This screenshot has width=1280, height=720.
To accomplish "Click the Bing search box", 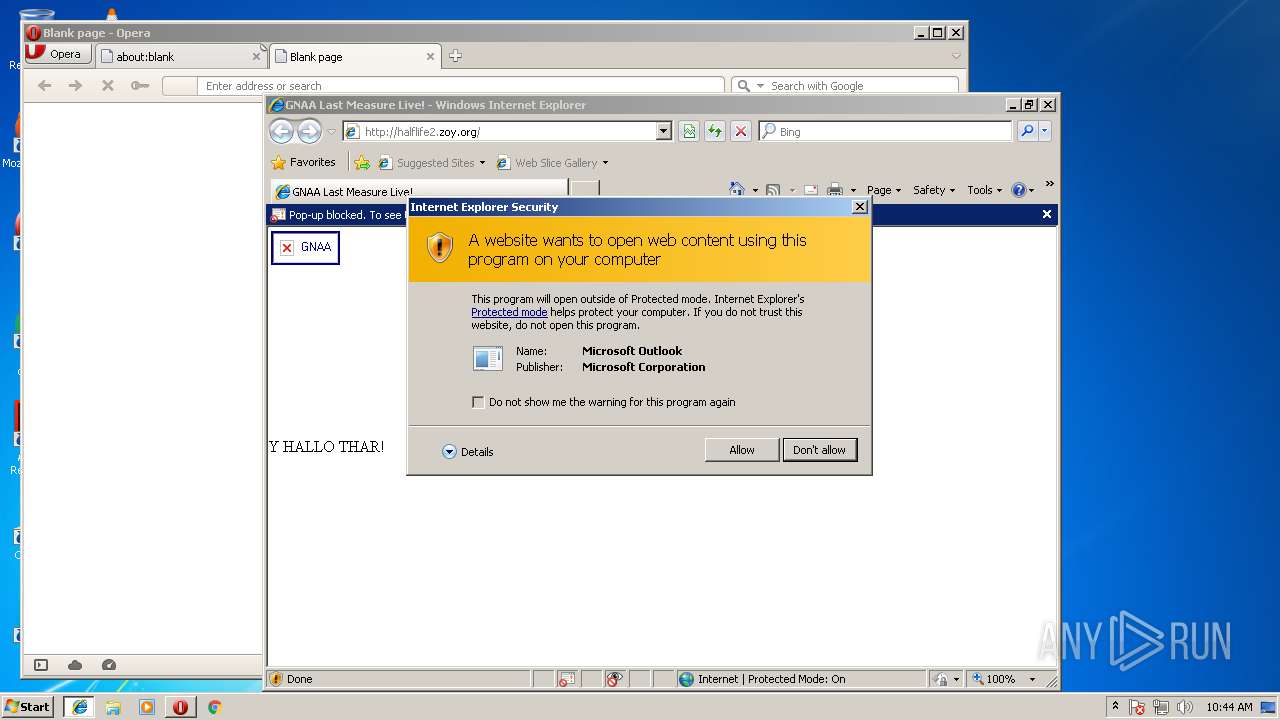I will 885,131.
